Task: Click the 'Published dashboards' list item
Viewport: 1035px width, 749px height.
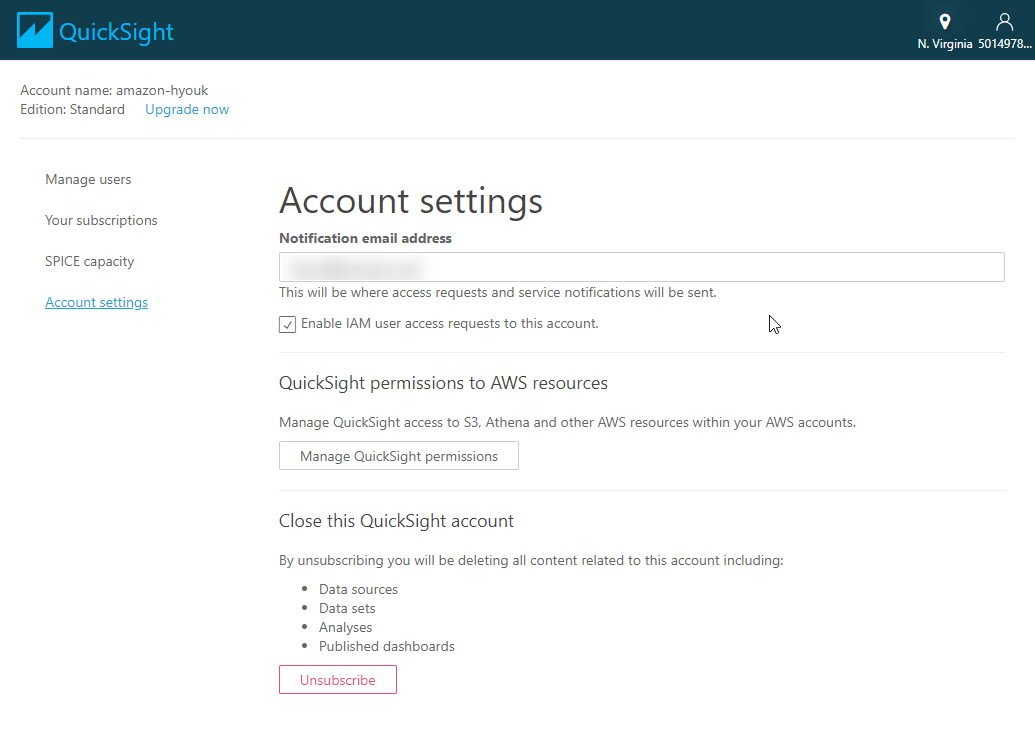Action: tap(387, 647)
